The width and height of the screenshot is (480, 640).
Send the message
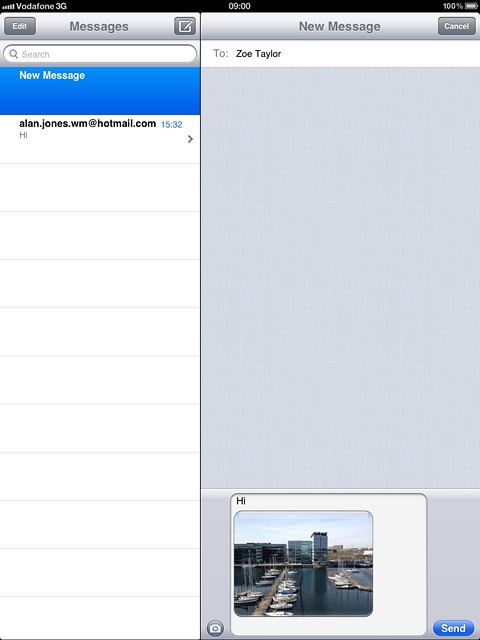click(453, 628)
